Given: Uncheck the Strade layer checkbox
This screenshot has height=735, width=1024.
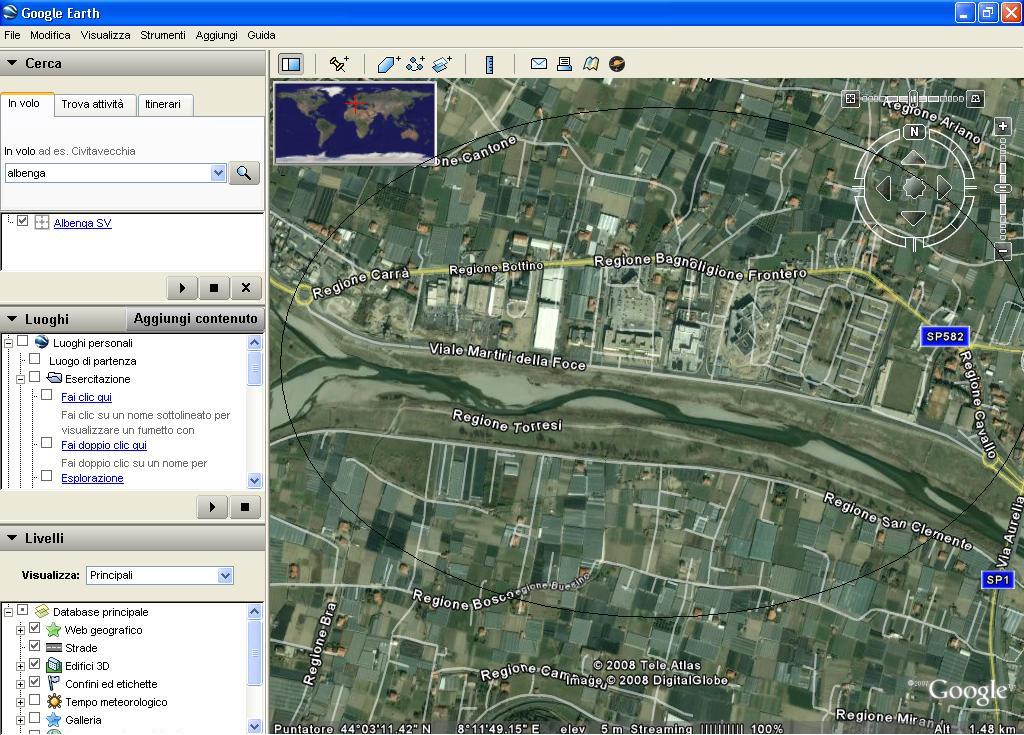Looking at the screenshot, I should [35, 647].
